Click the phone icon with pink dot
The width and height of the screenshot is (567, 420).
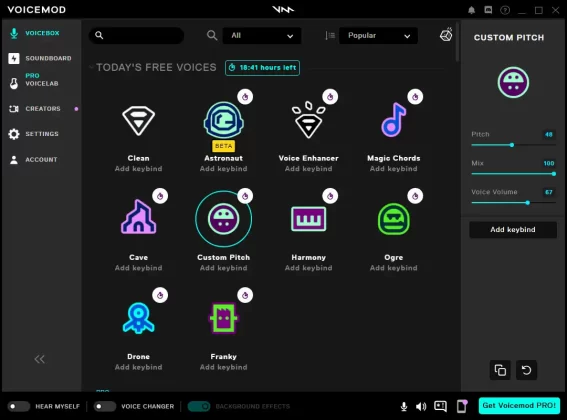462,406
